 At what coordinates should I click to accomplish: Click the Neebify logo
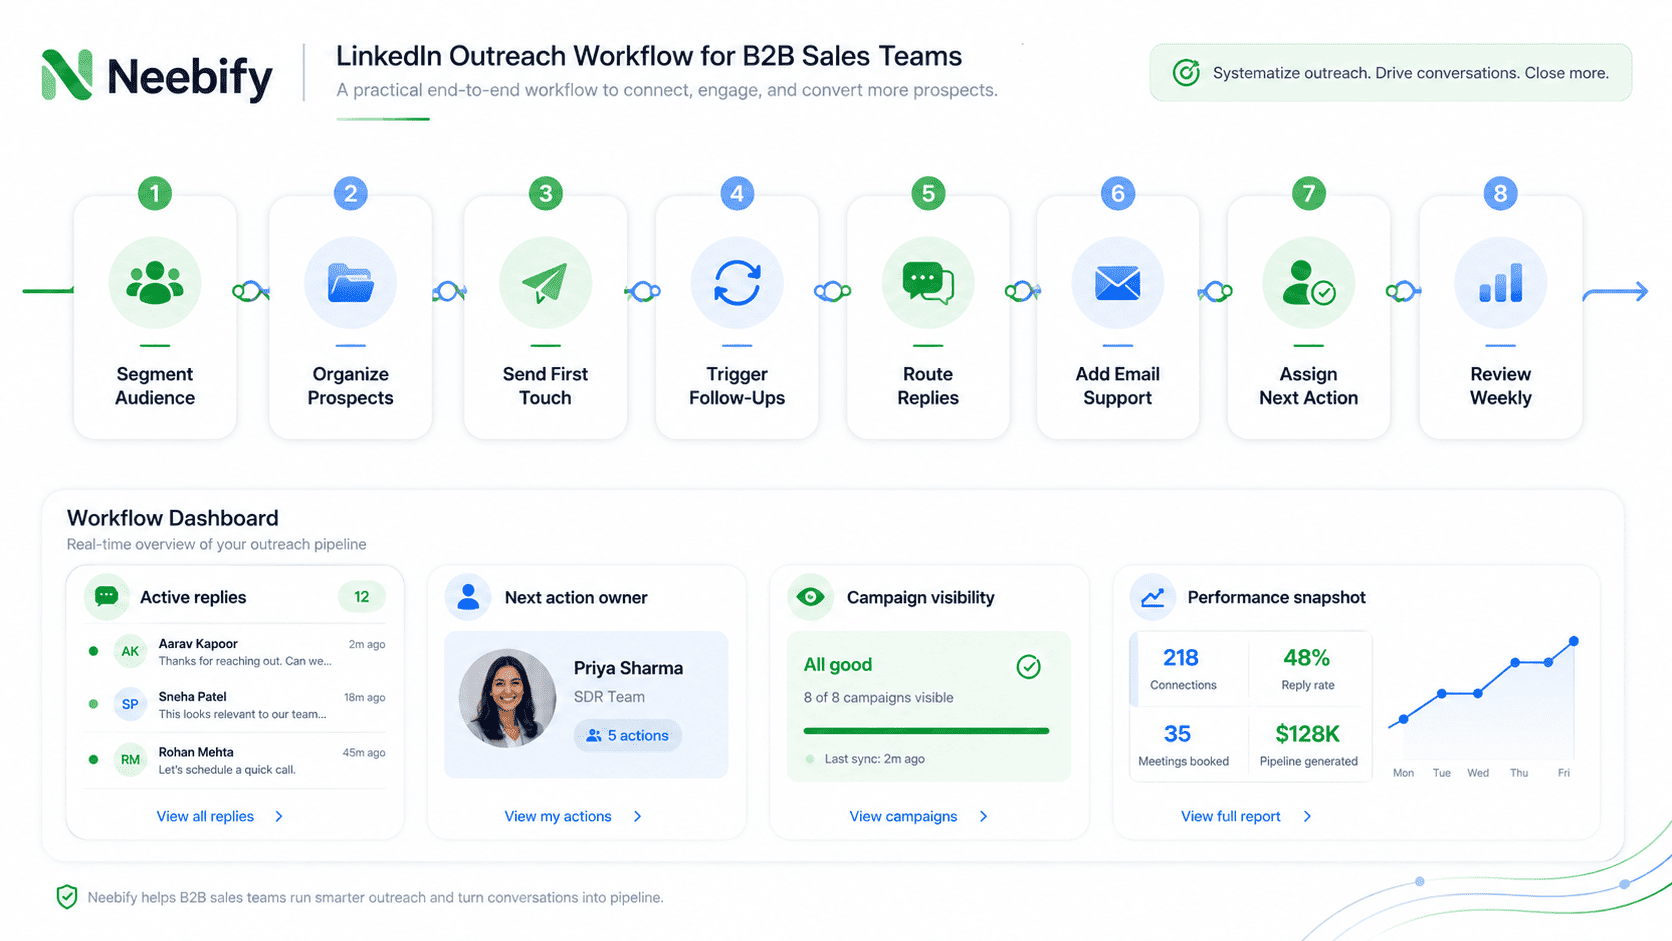point(156,76)
